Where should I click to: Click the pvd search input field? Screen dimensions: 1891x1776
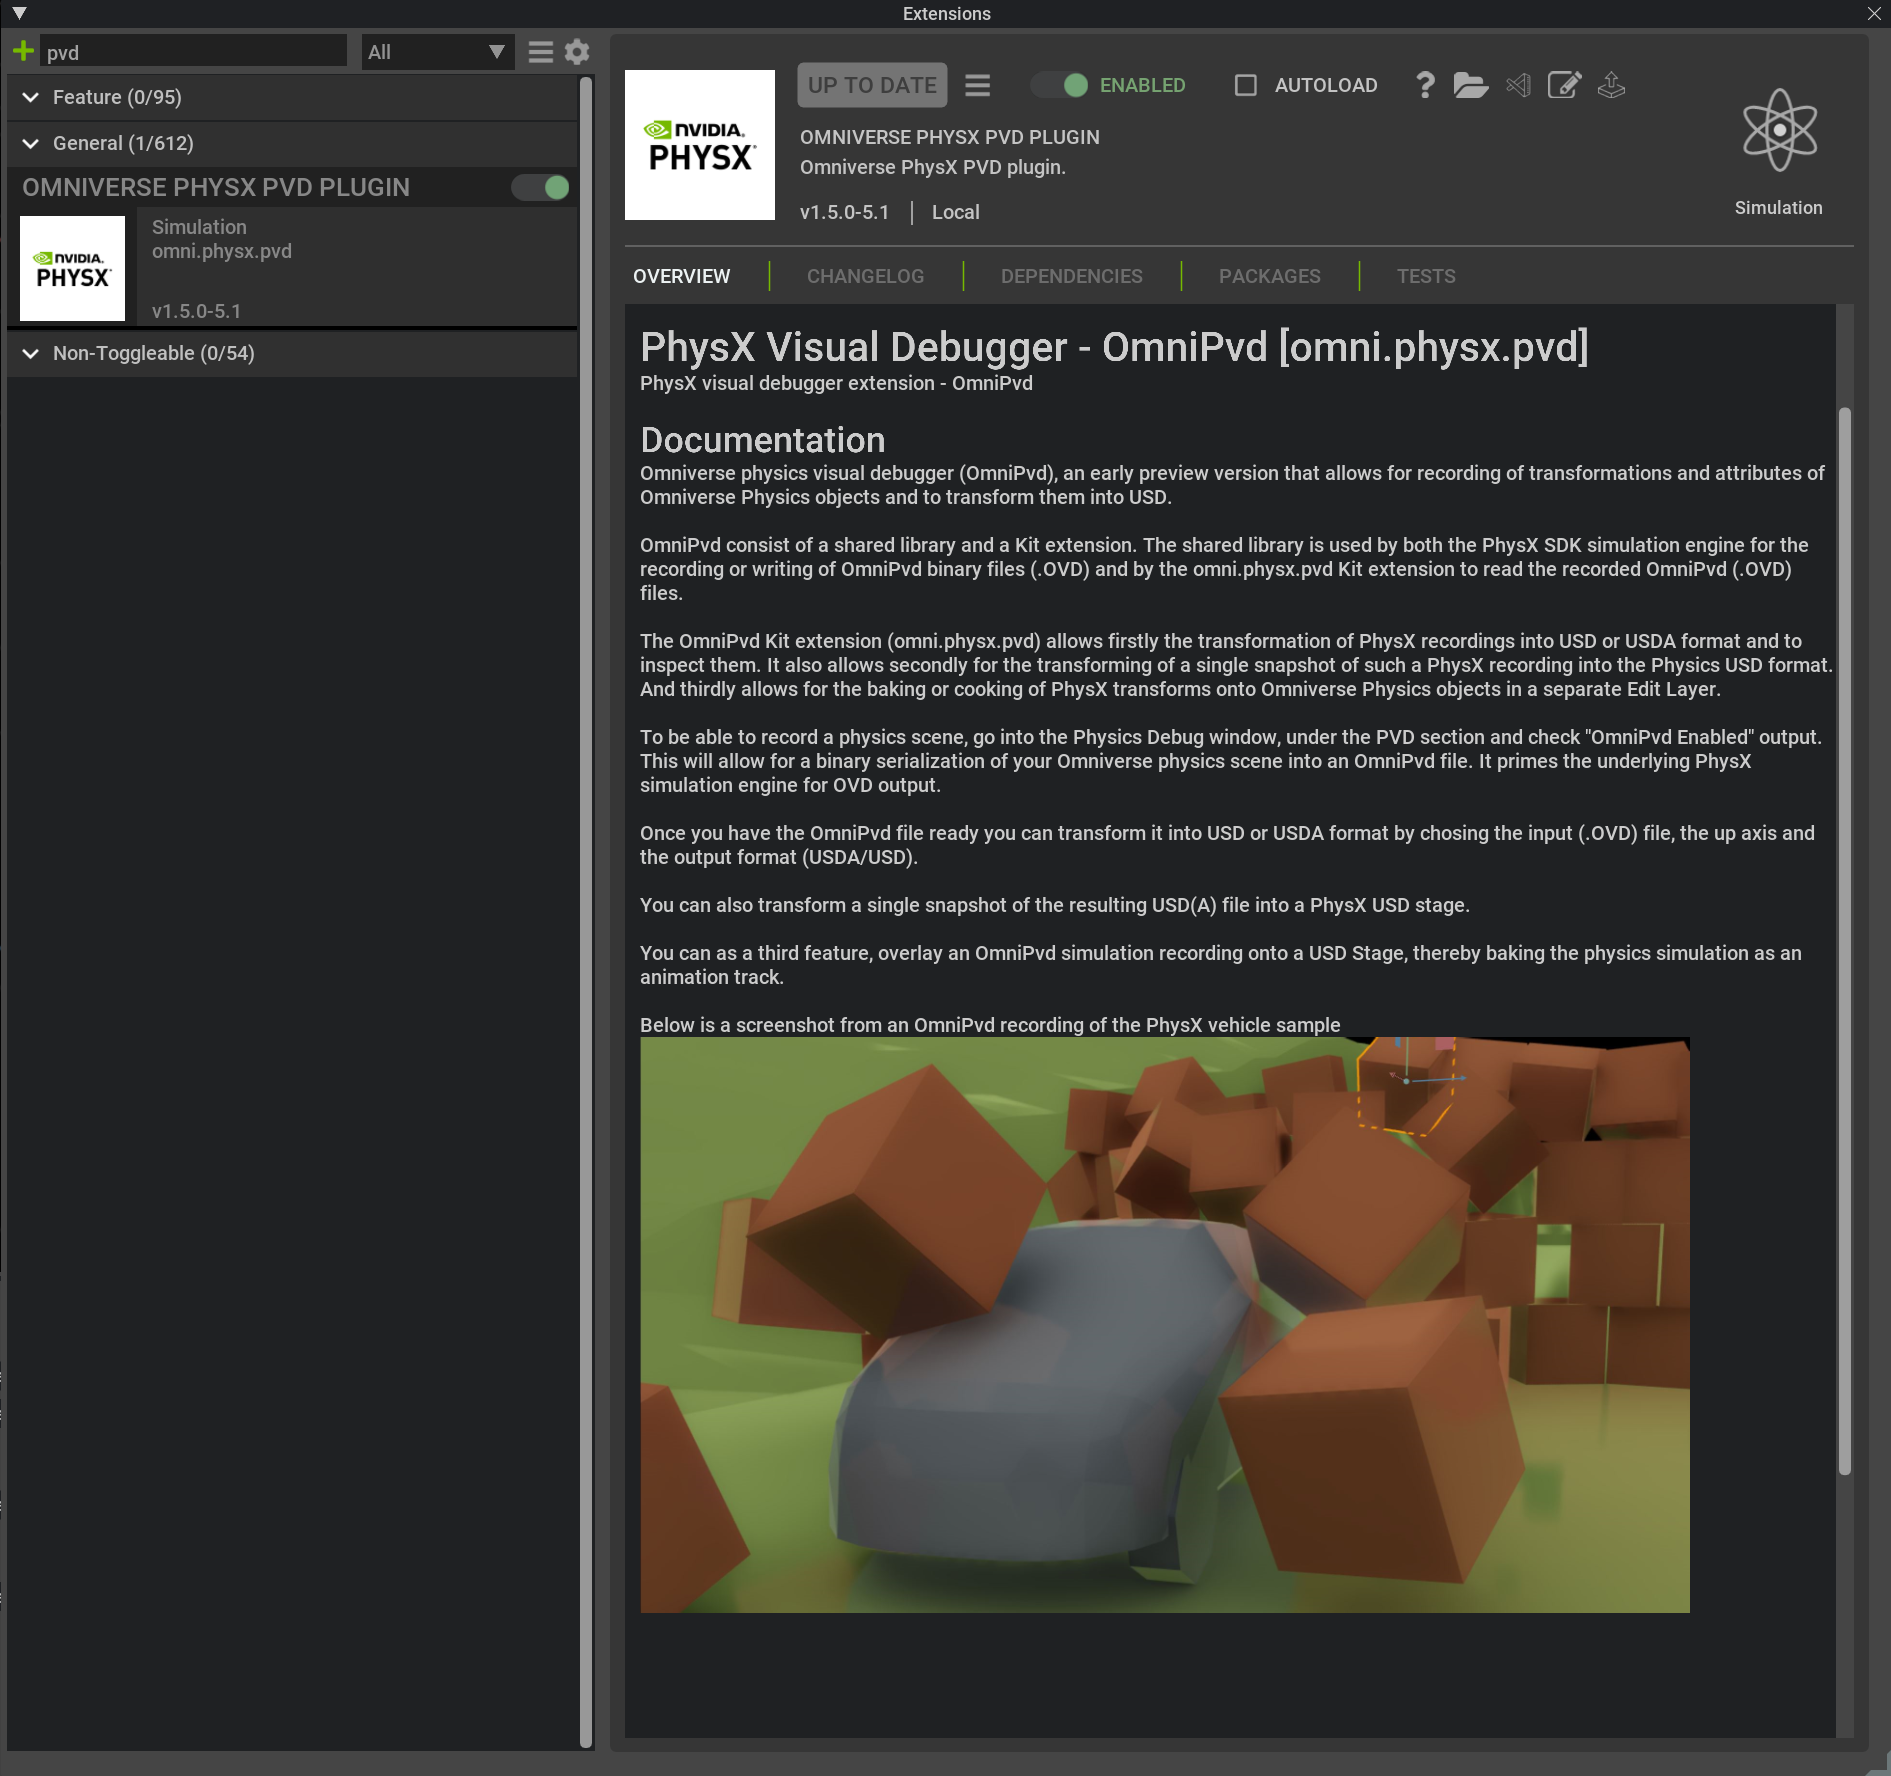pos(195,52)
